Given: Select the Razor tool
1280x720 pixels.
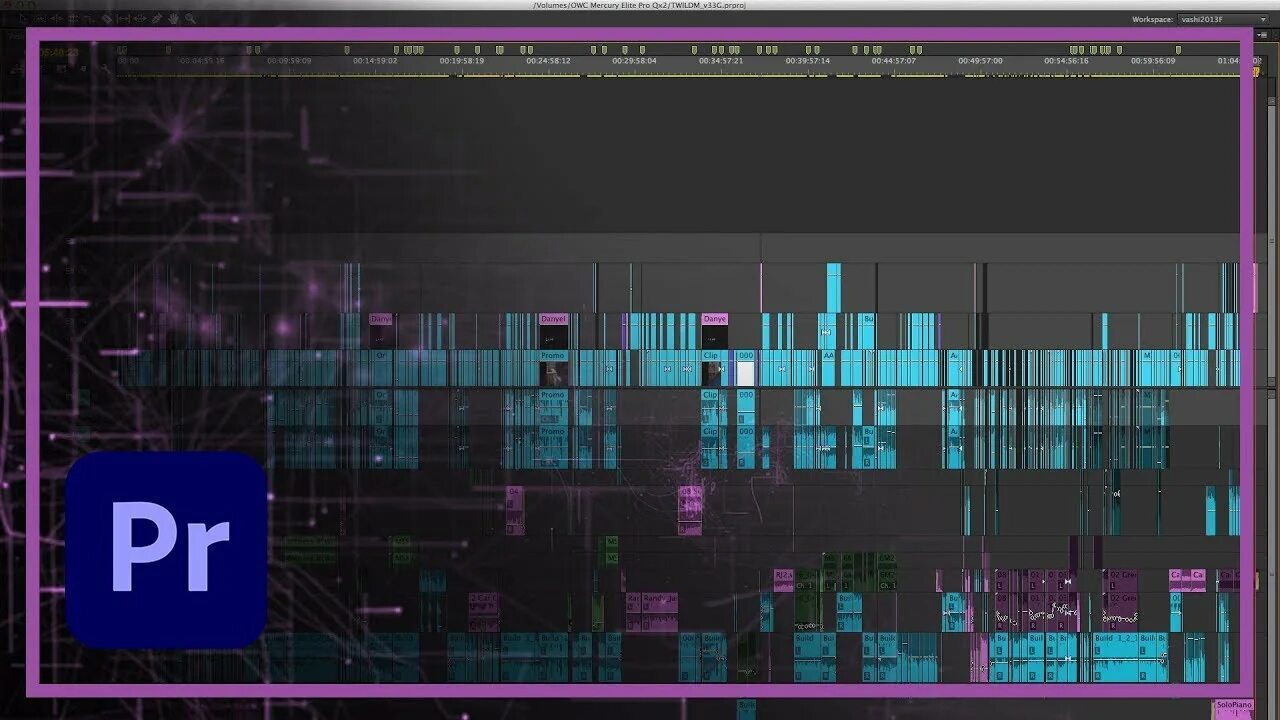Looking at the screenshot, I should (107, 19).
